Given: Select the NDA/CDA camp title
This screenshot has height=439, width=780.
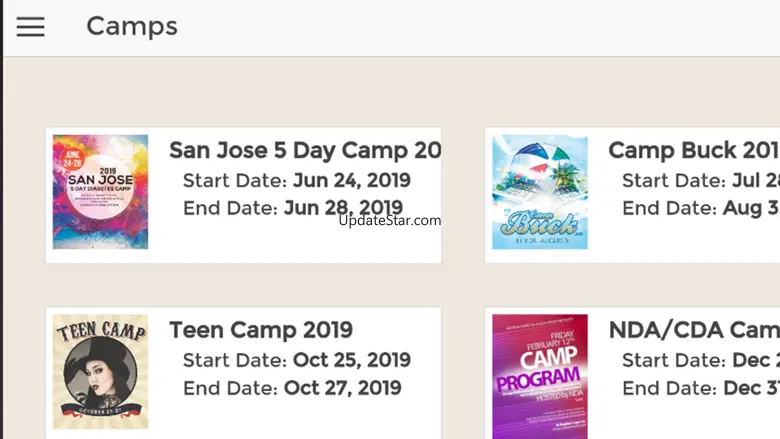Looking at the screenshot, I should [692, 330].
